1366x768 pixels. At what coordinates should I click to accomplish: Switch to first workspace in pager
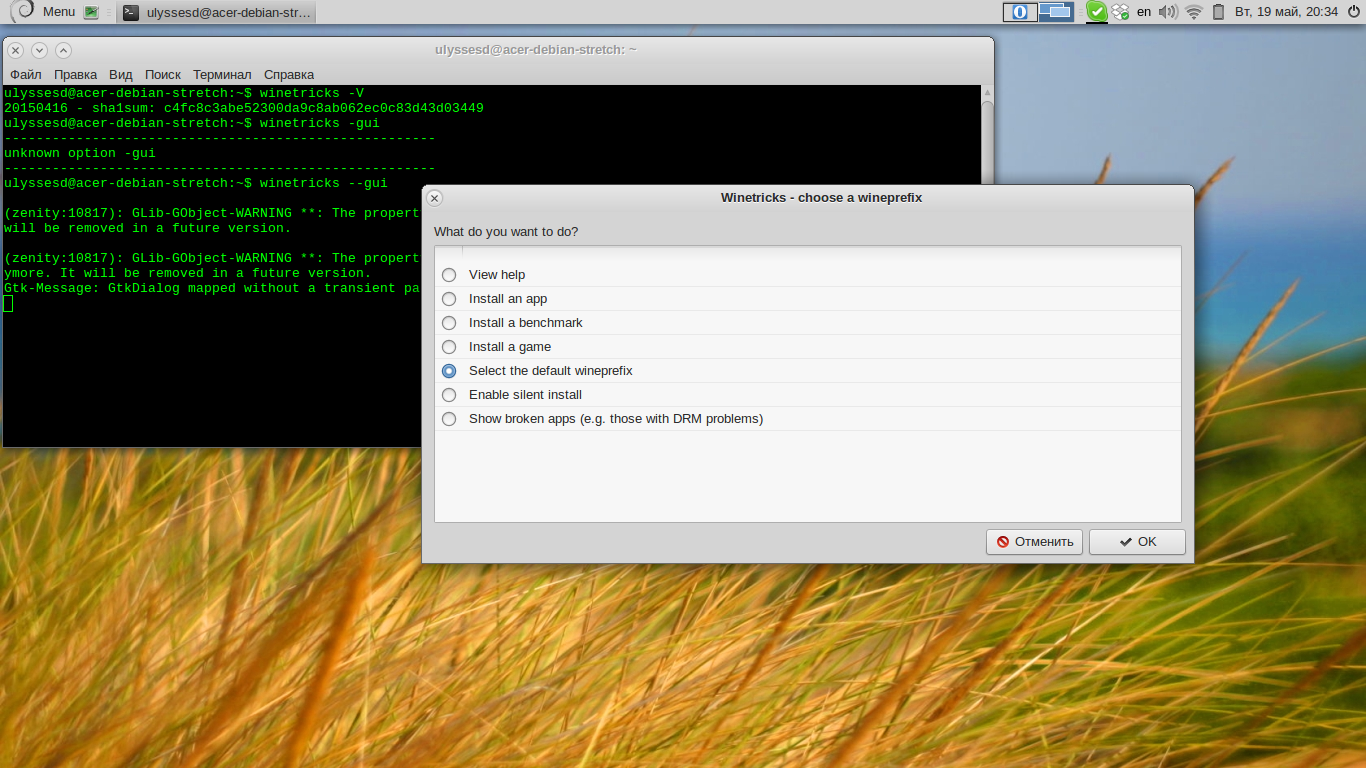tap(1020, 12)
